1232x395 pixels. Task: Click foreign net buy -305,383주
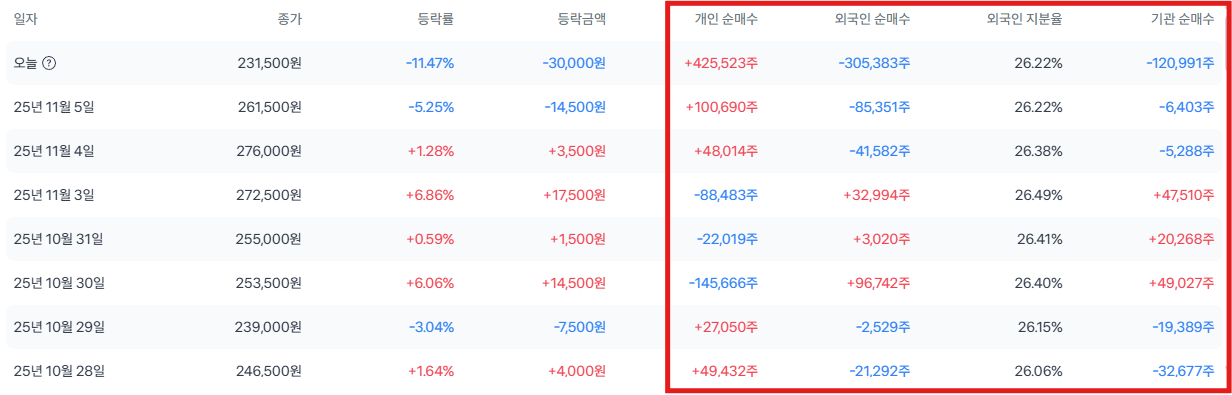874,63
